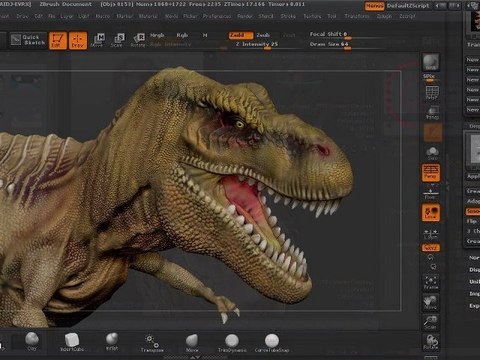The width and height of the screenshot is (480, 360).
Task: Select the Rotate gizmo button in top toolbar
Action: 138,40
